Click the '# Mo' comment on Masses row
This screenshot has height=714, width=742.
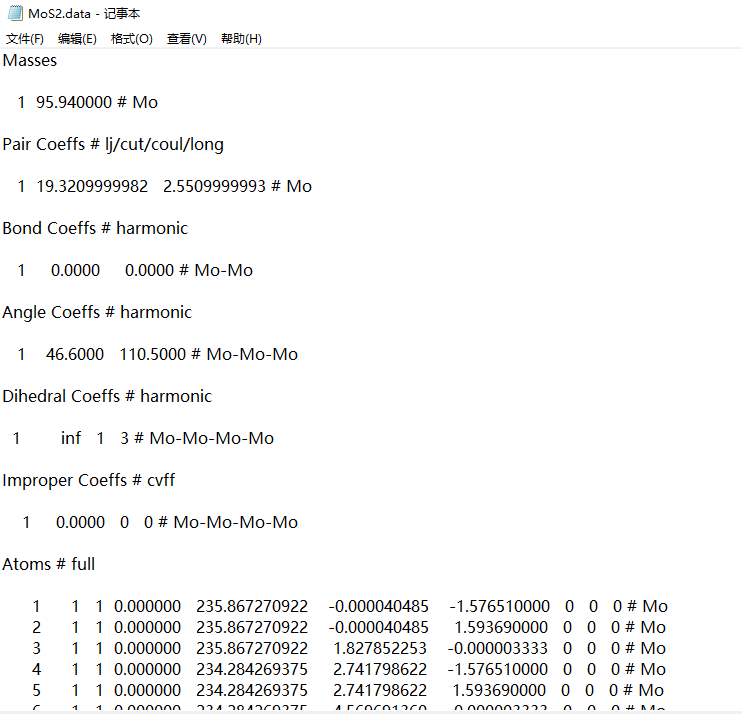[138, 102]
